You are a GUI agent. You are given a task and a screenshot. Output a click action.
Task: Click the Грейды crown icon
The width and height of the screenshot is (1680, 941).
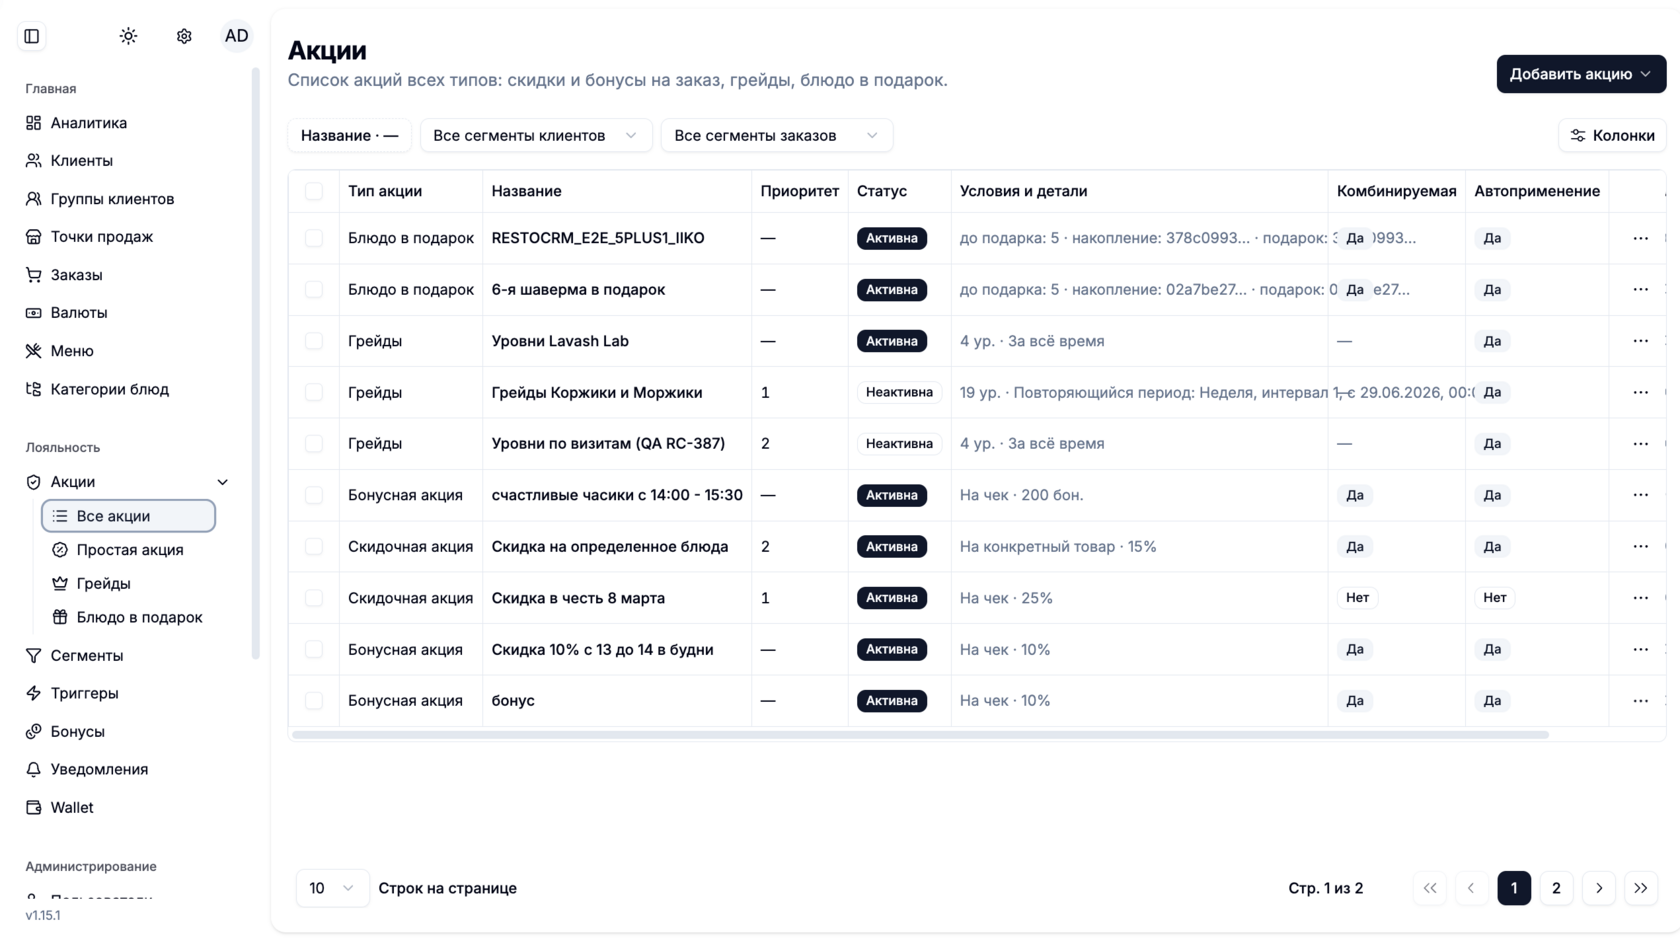60,584
